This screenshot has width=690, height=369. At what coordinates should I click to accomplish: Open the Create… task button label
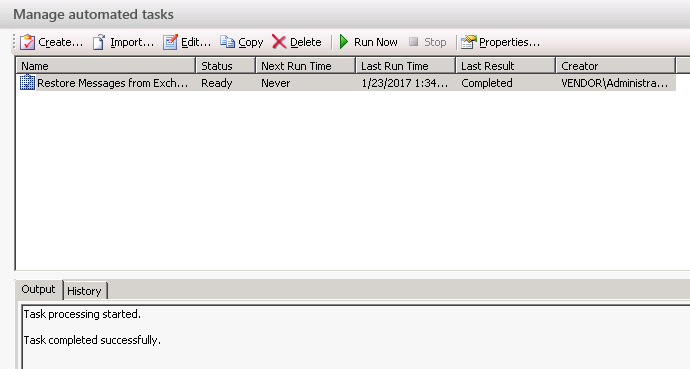tap(61, 42)
